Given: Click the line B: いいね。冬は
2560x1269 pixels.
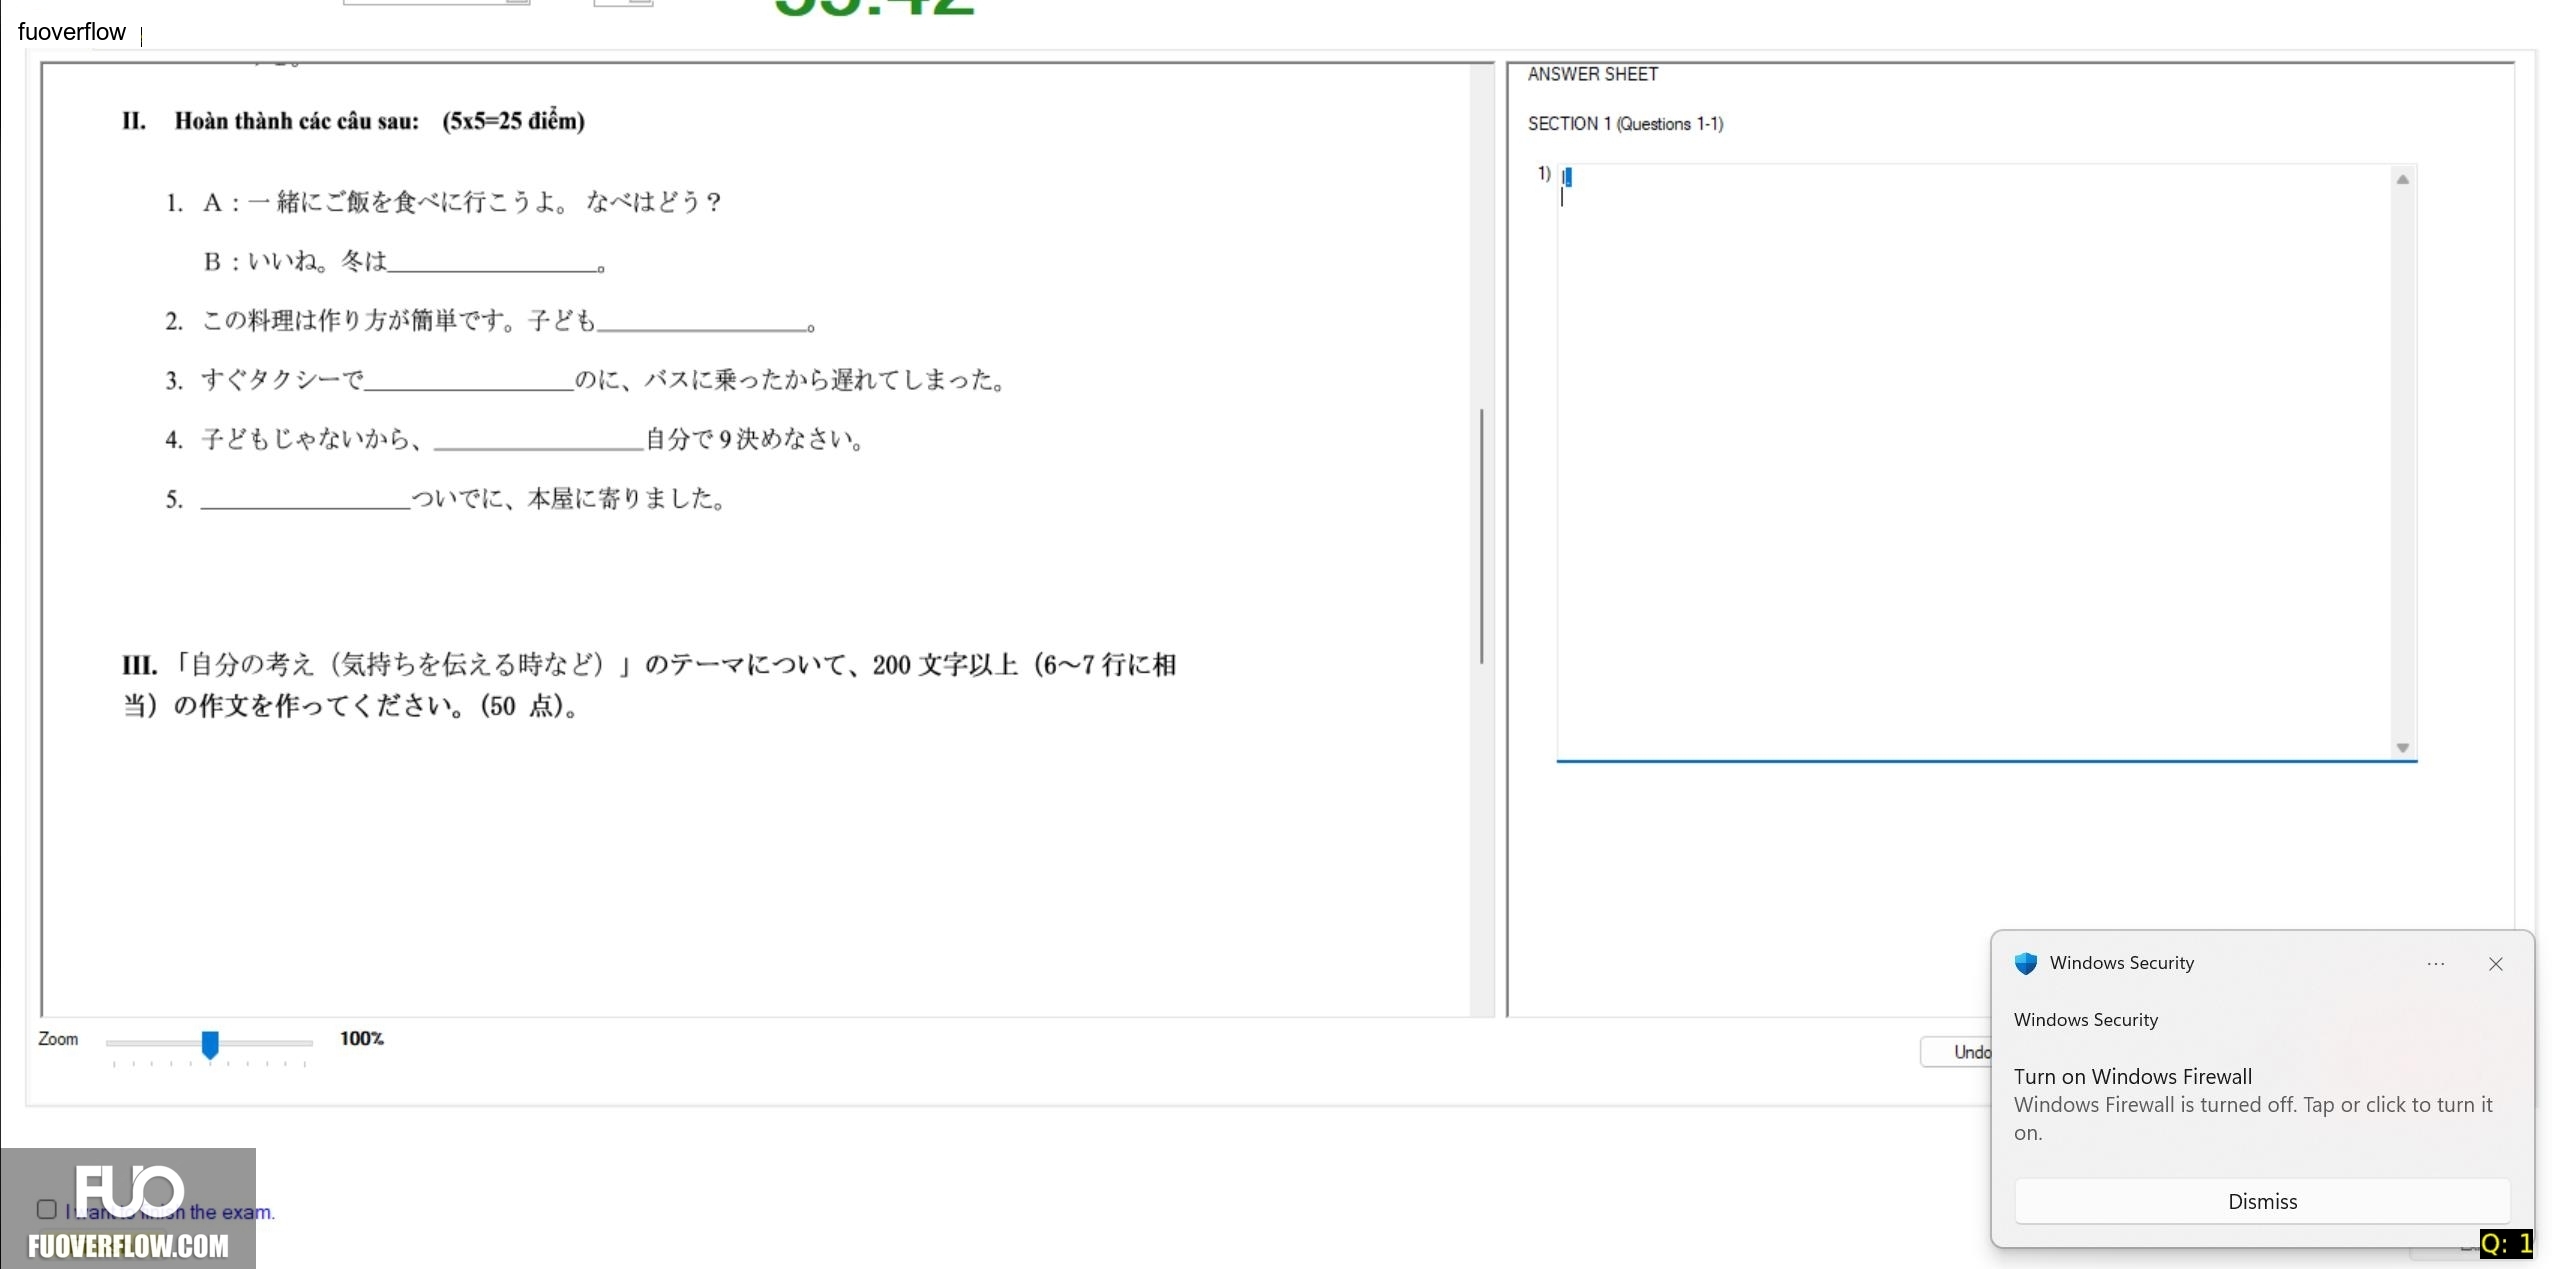Looking at the screenshot, I should 404,262.
